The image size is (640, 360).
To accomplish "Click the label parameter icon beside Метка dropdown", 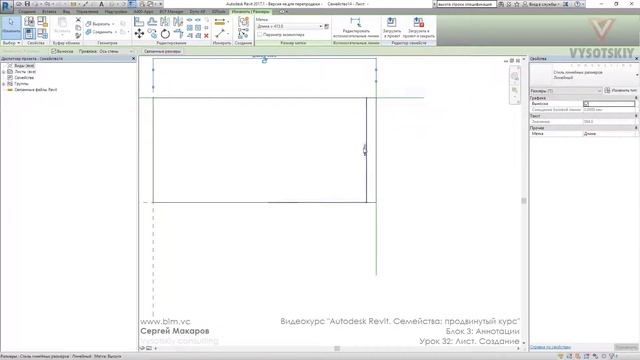I will (327, 26).
